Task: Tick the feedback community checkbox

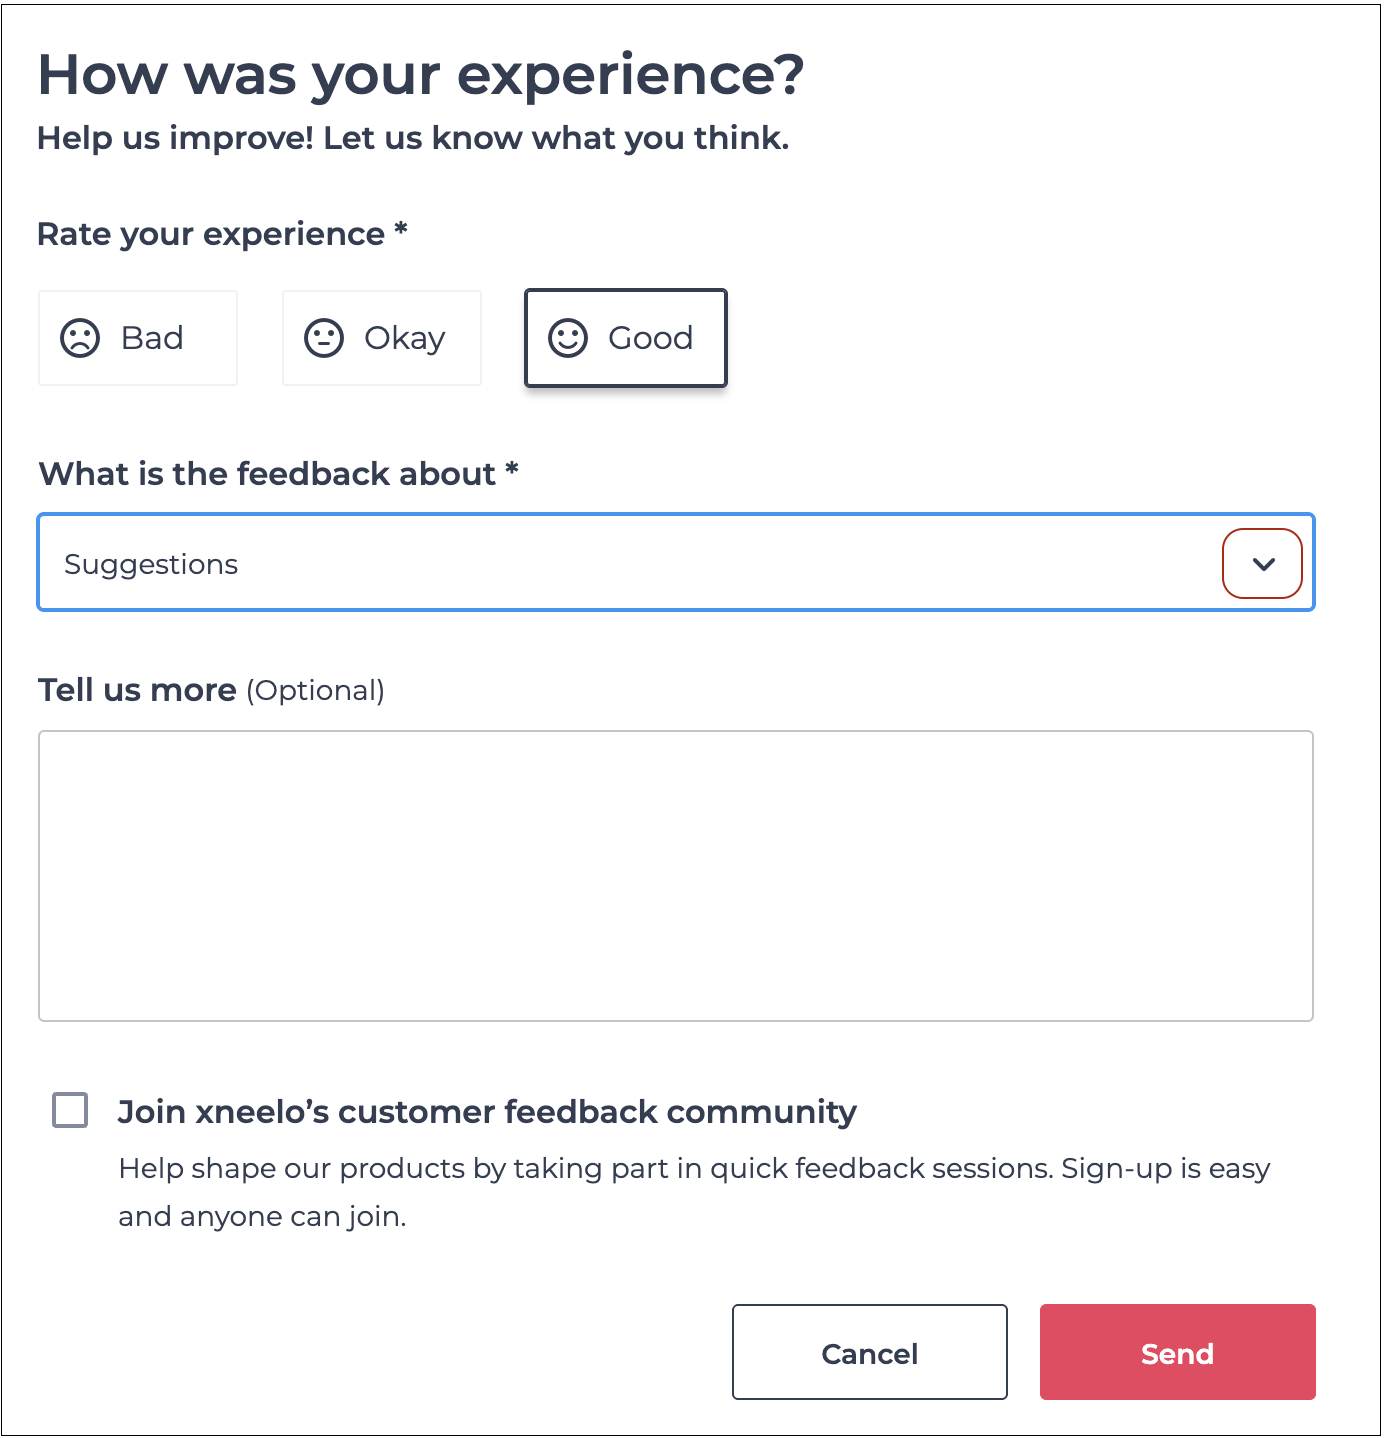Action: point(70,1110)
